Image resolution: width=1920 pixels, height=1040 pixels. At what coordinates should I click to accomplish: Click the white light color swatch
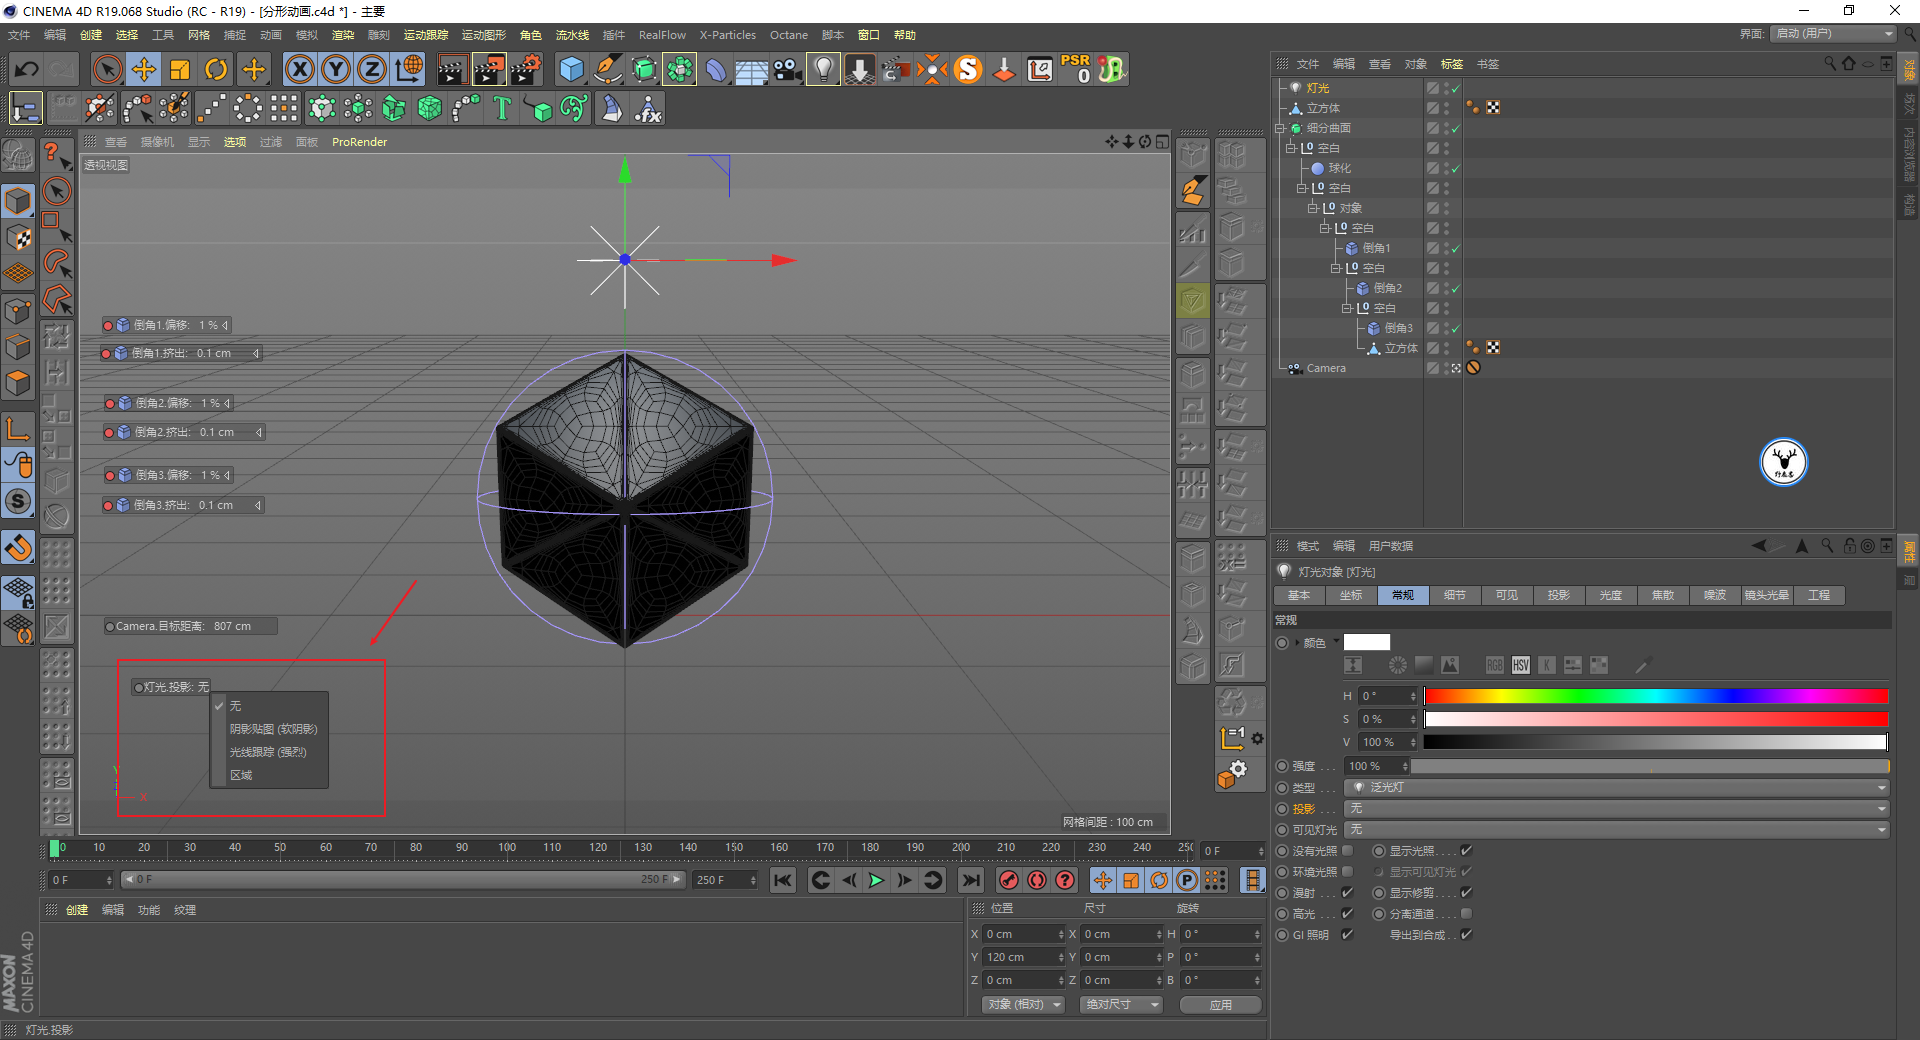[x=1367, y=643]
